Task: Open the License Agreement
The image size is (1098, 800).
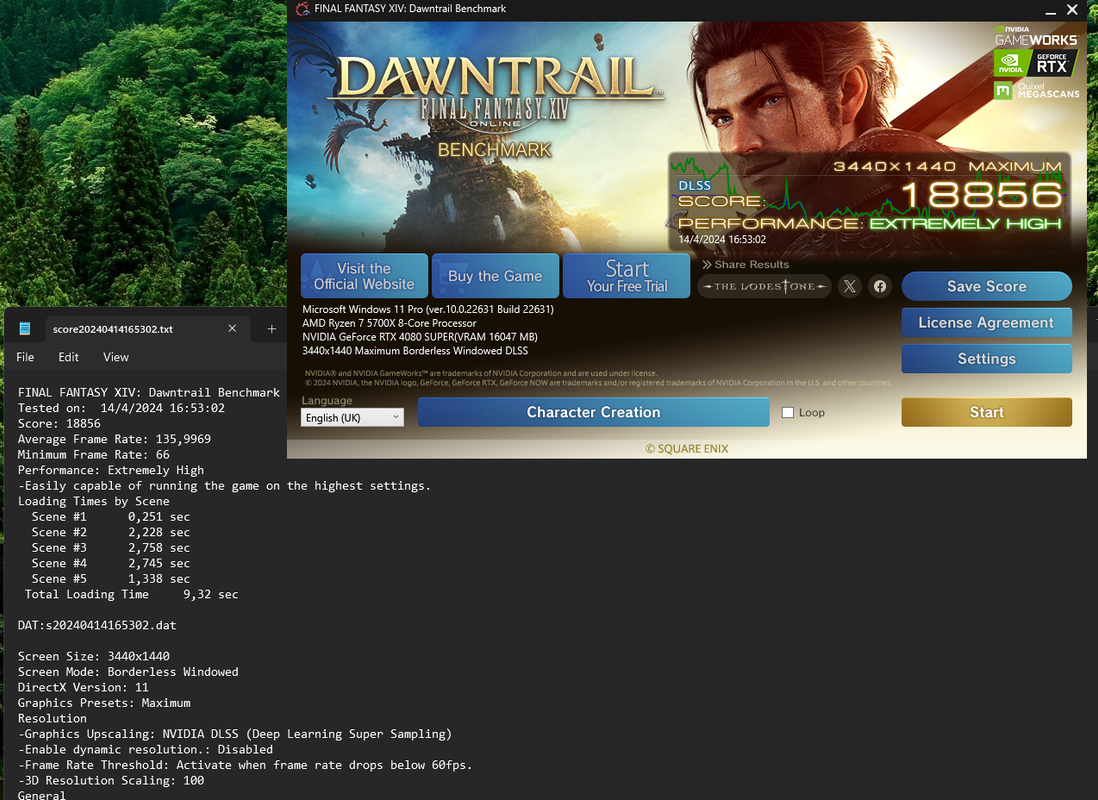Action: (x=987, y=322)
